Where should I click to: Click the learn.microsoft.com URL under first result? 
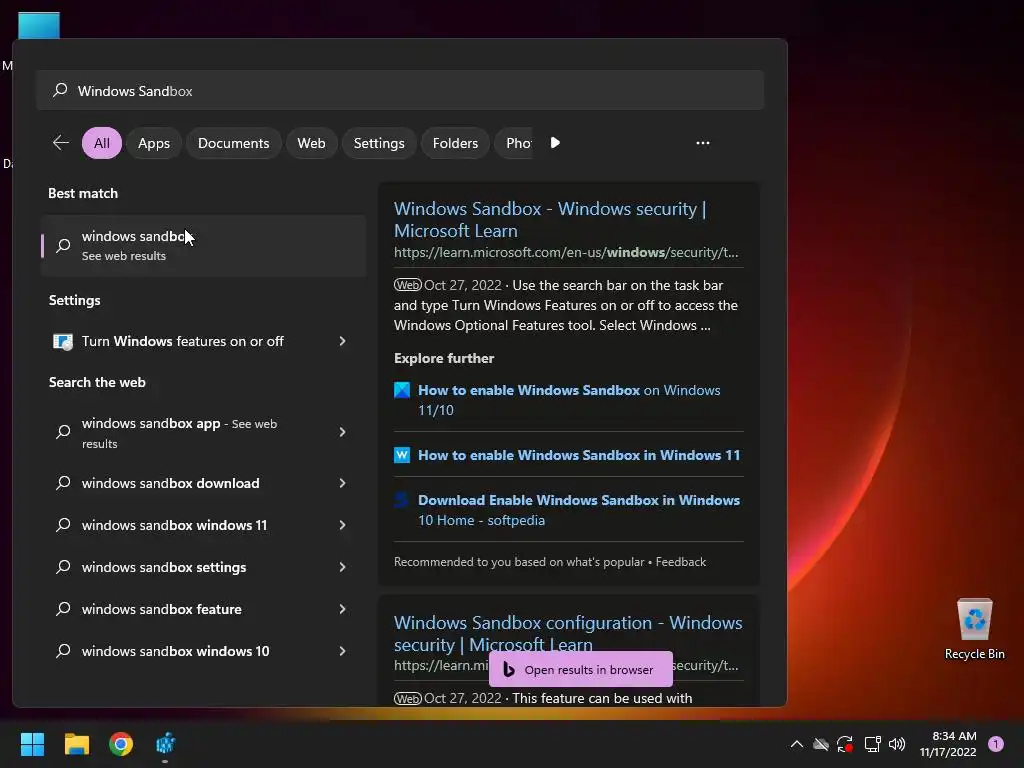[566, 253]
